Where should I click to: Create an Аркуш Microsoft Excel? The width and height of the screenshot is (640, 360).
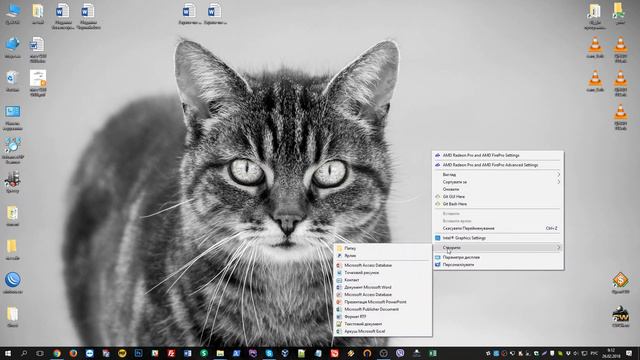tap(383, 331)
